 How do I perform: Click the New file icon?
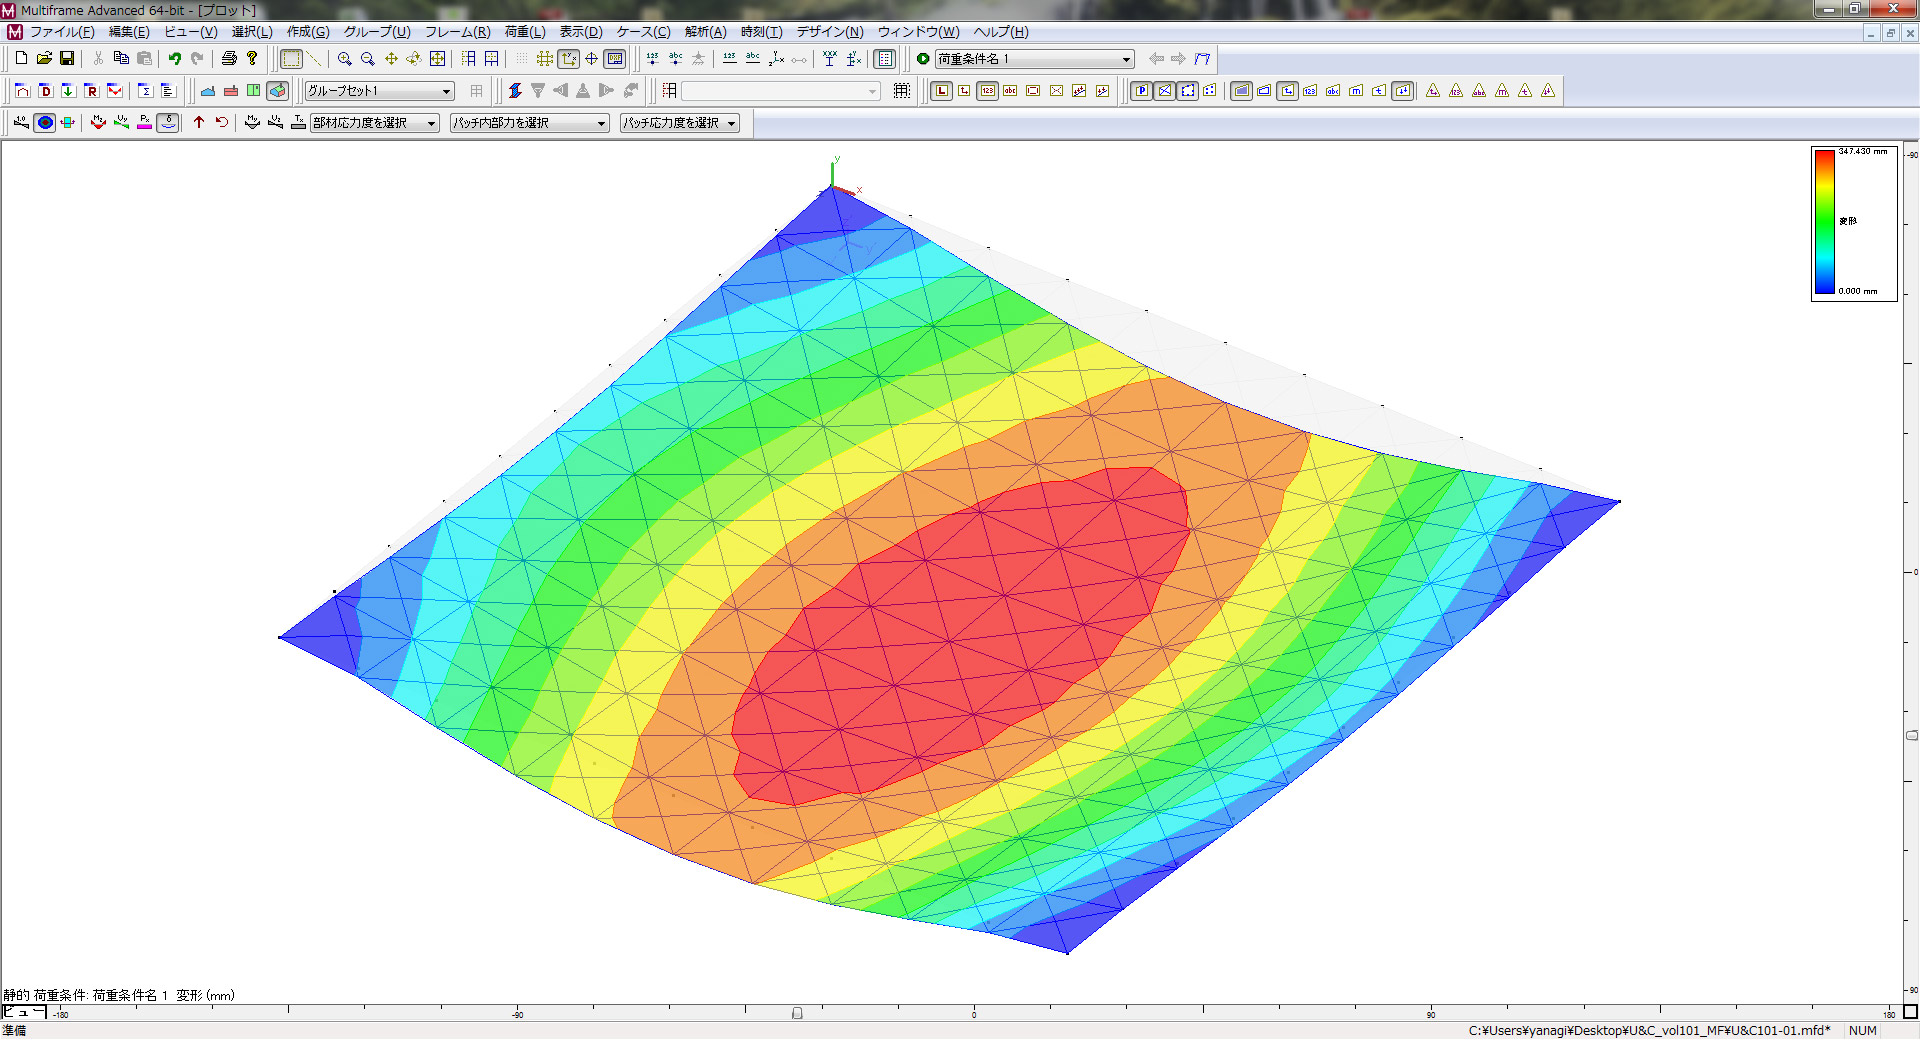coord(21,59)
